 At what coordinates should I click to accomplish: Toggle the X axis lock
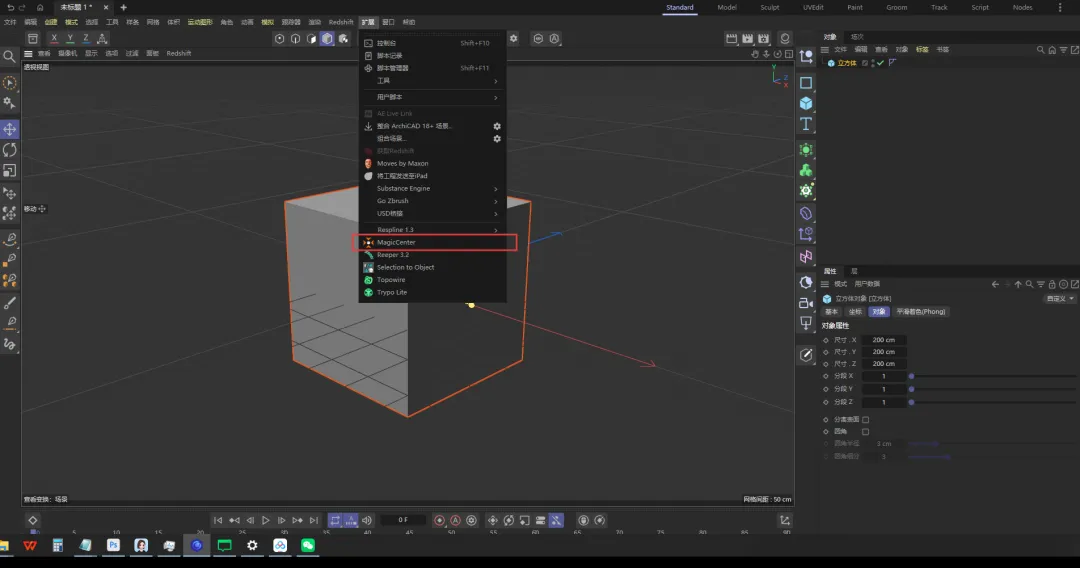[x=54, y=38]
